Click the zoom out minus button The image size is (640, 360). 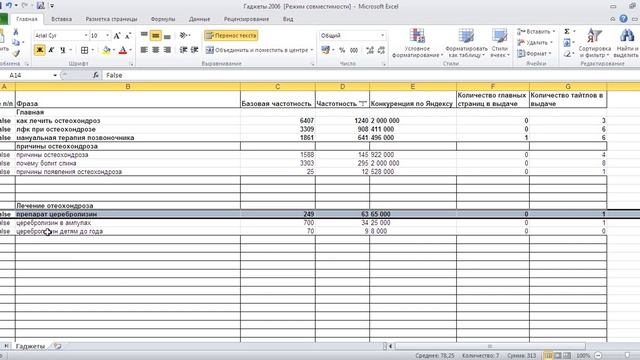pyautogui.click(x=598, y=356)
